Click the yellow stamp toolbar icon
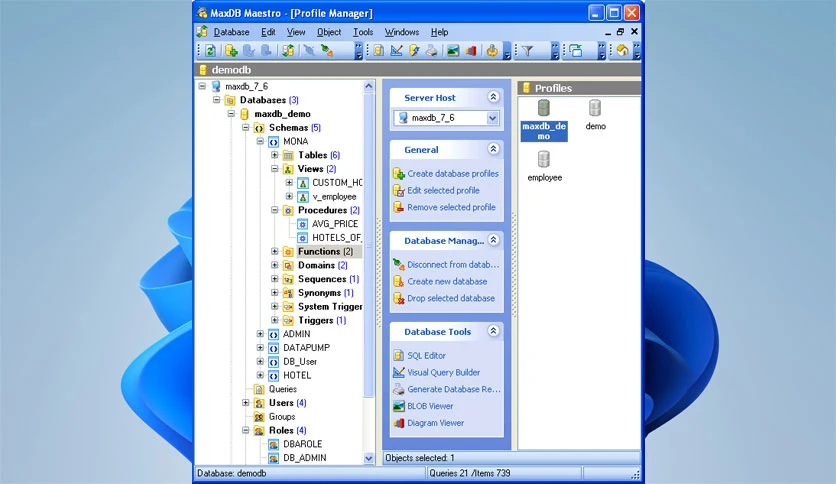 [492, 51]
